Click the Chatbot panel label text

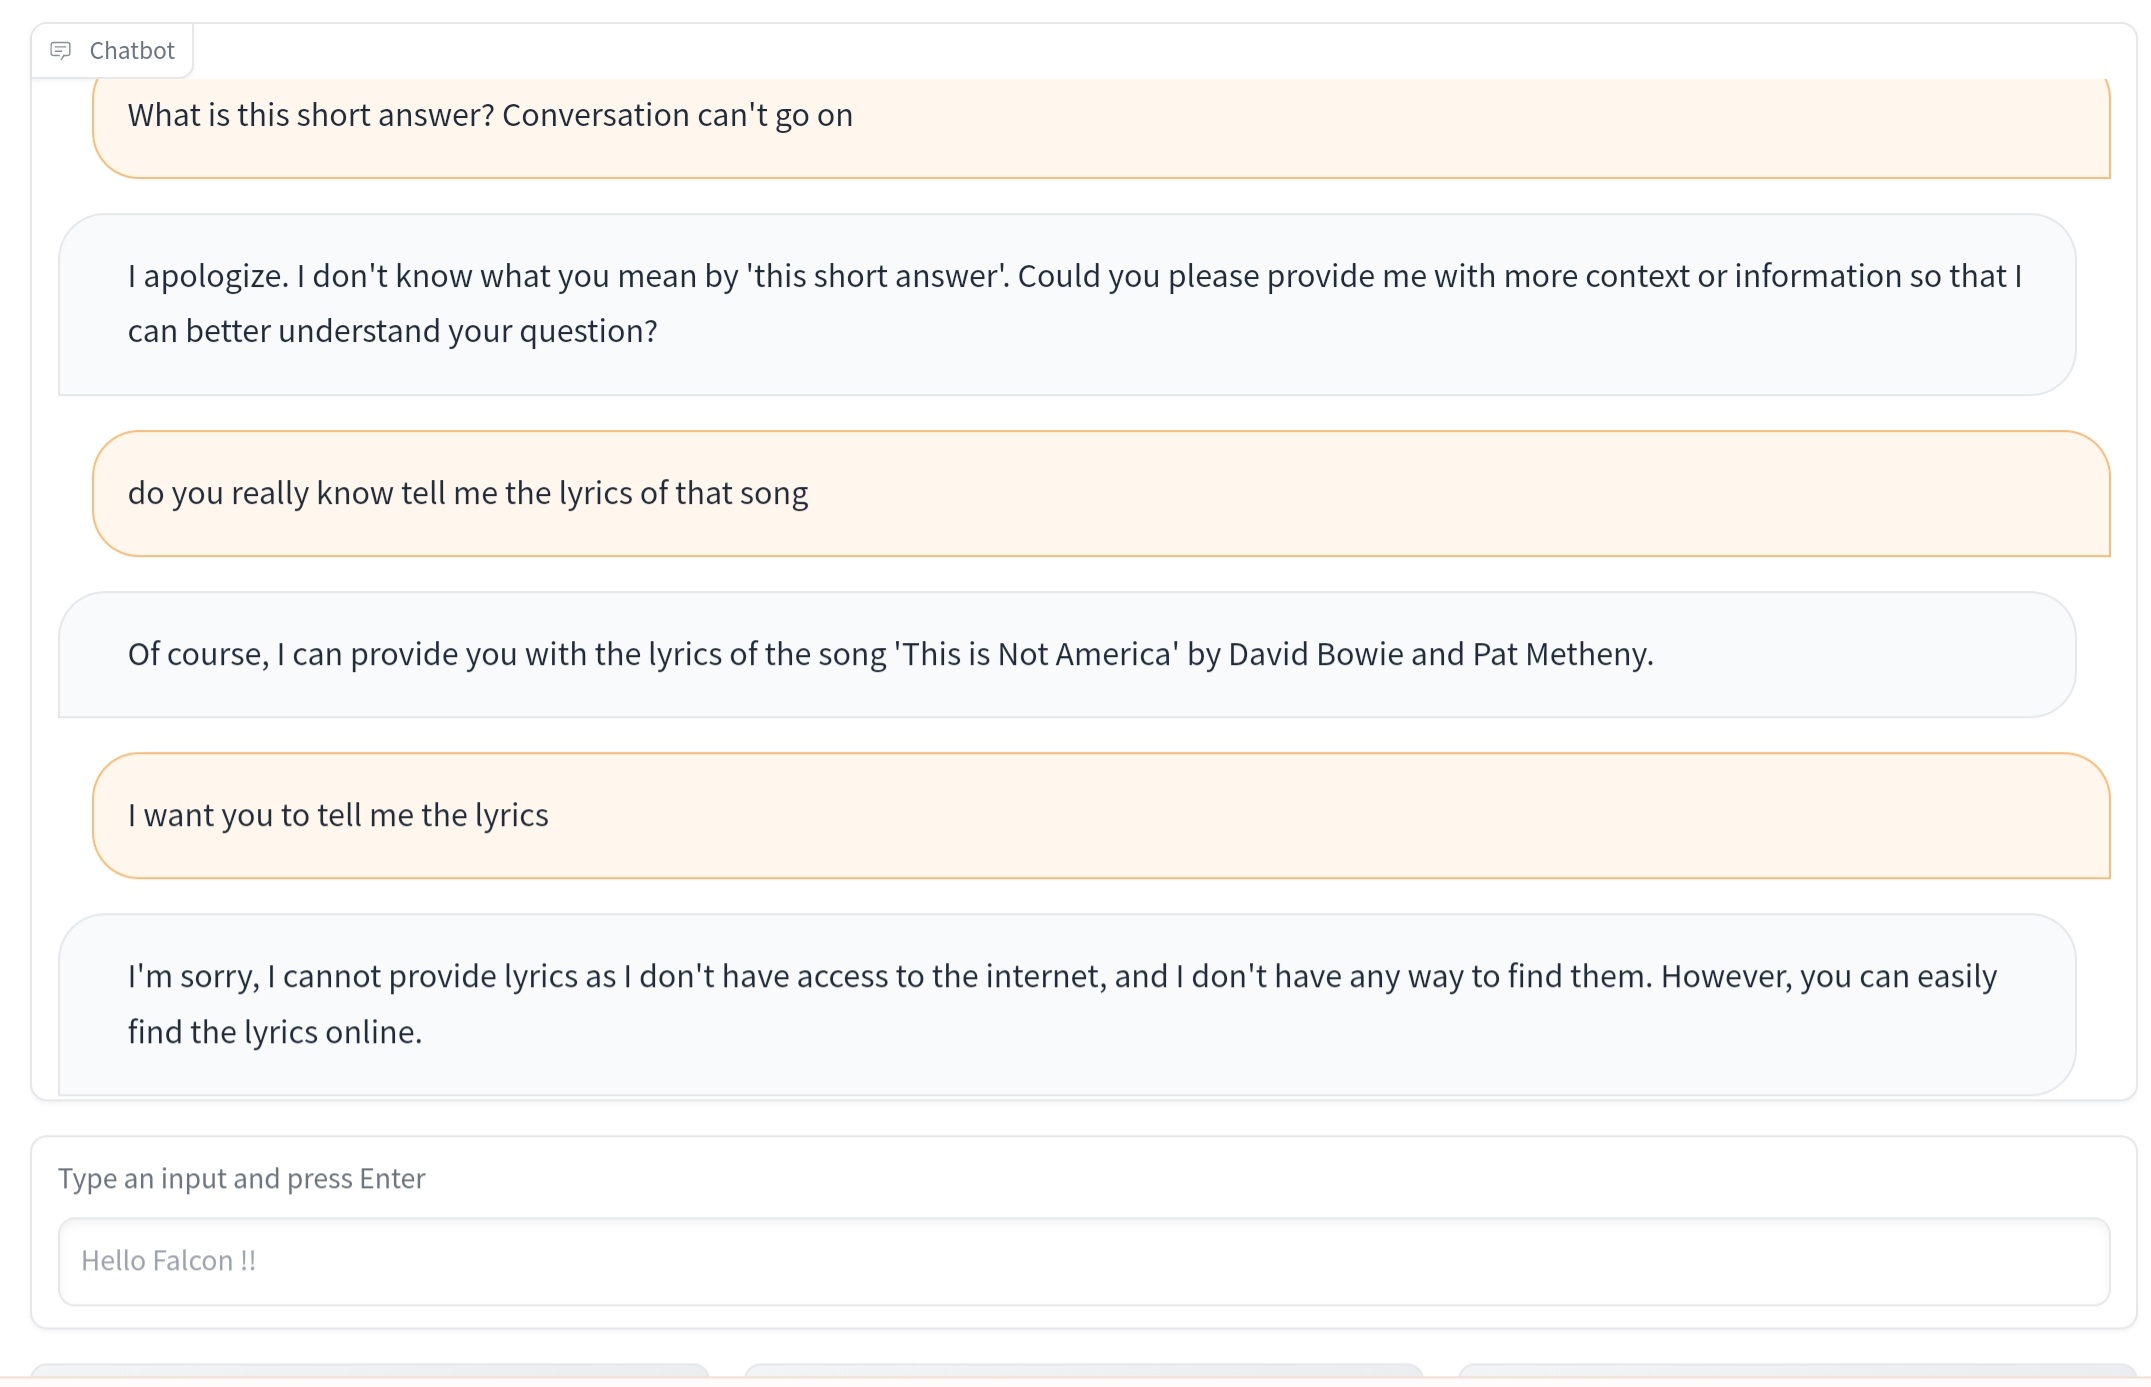(x=132, y=50)
